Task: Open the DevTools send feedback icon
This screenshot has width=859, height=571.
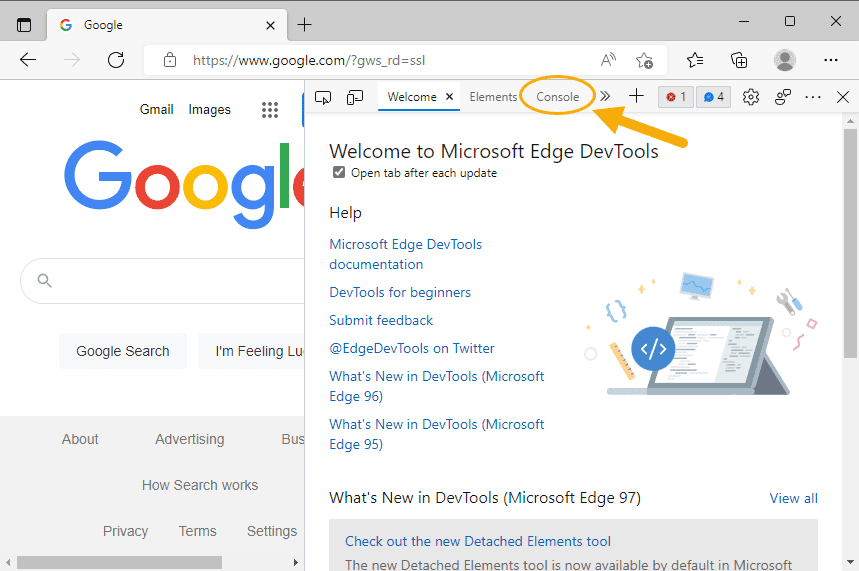Action: [782, 97]
